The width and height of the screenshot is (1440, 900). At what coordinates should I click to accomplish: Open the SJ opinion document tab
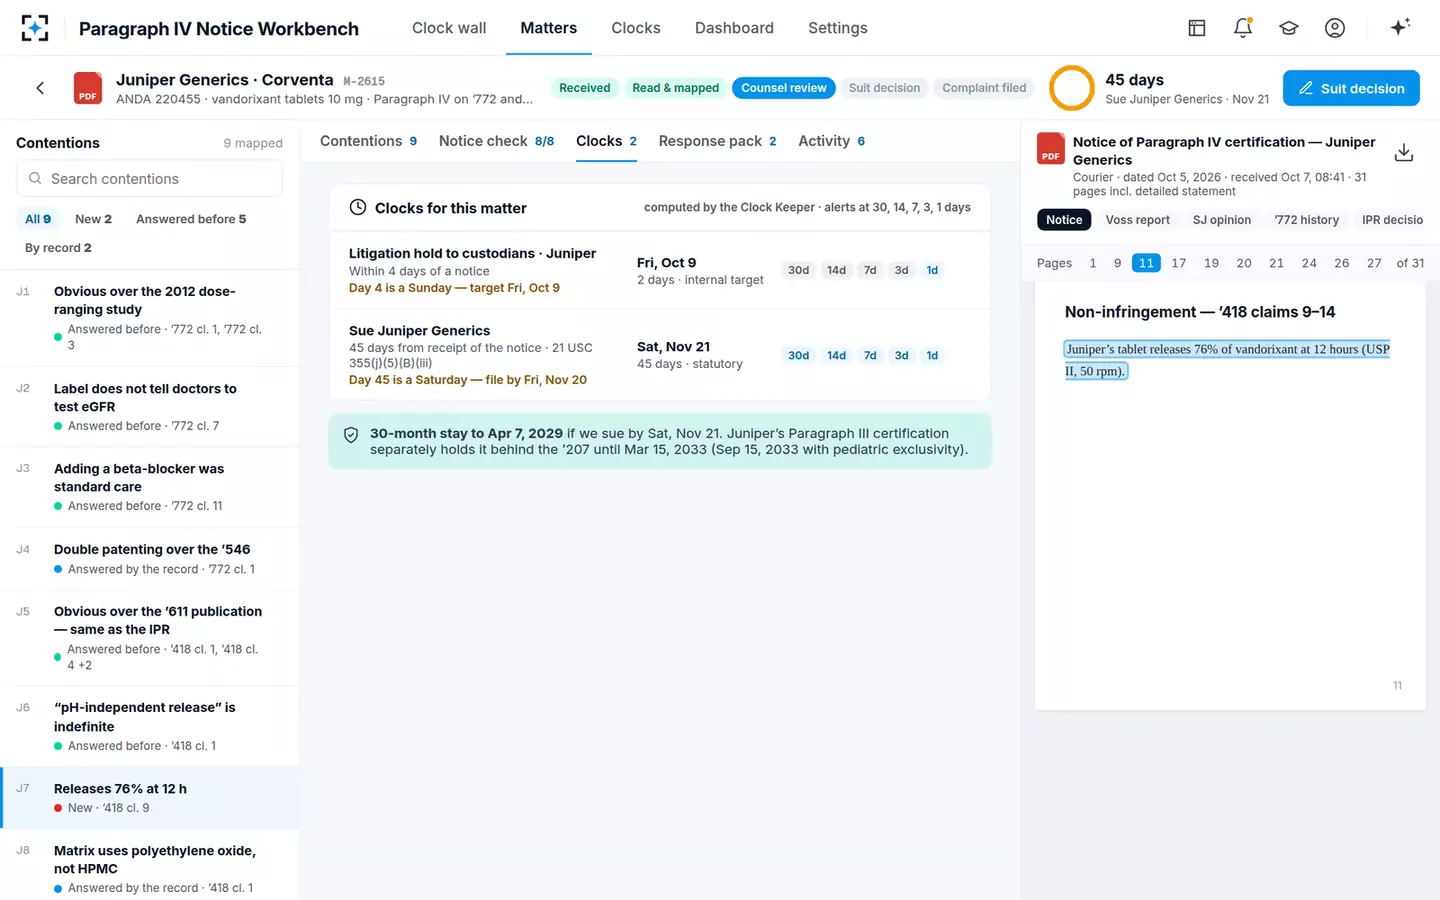1221,220
